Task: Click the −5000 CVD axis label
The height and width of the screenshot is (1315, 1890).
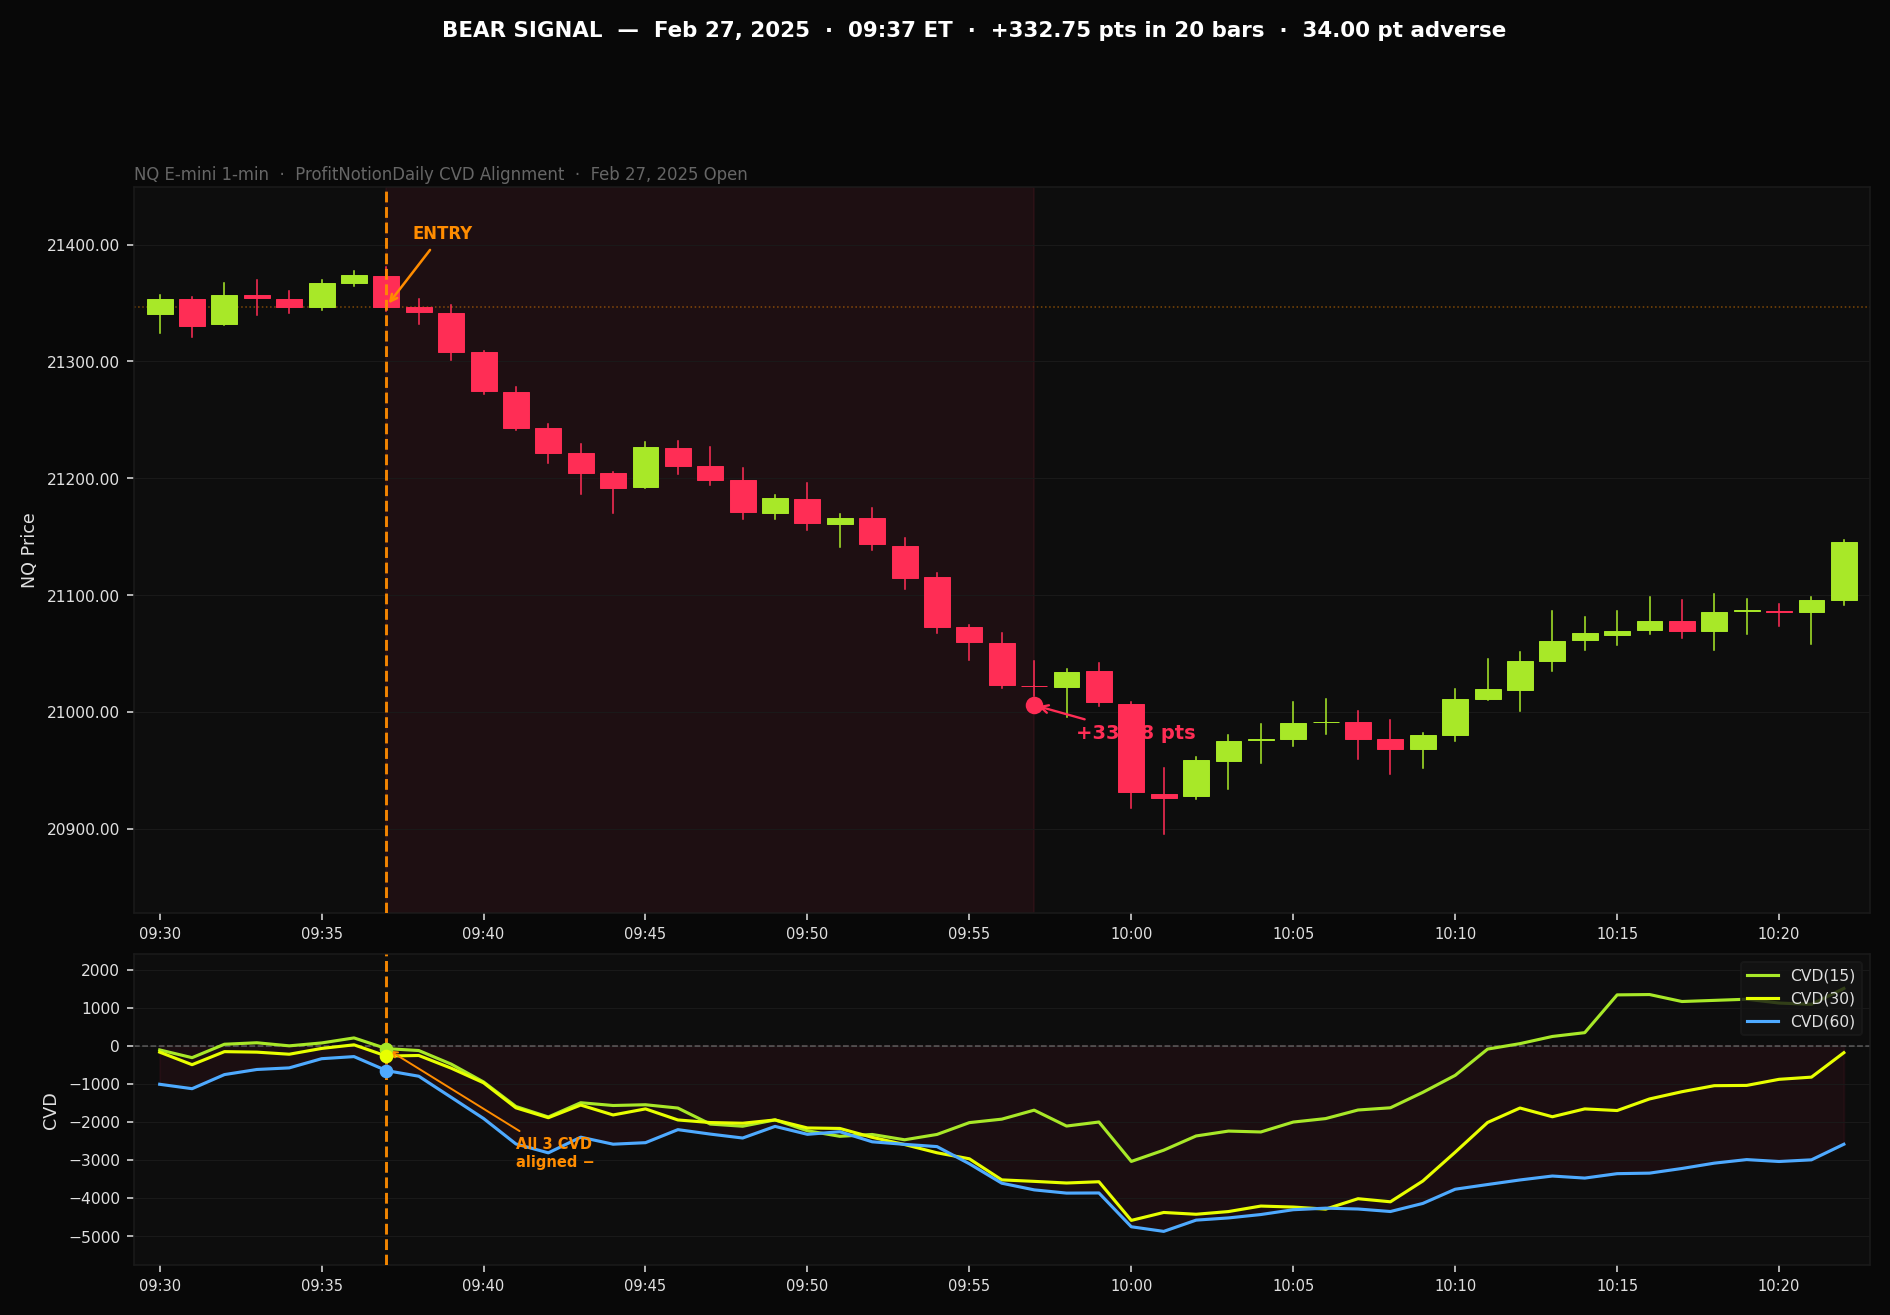Action: [95, 1237]
